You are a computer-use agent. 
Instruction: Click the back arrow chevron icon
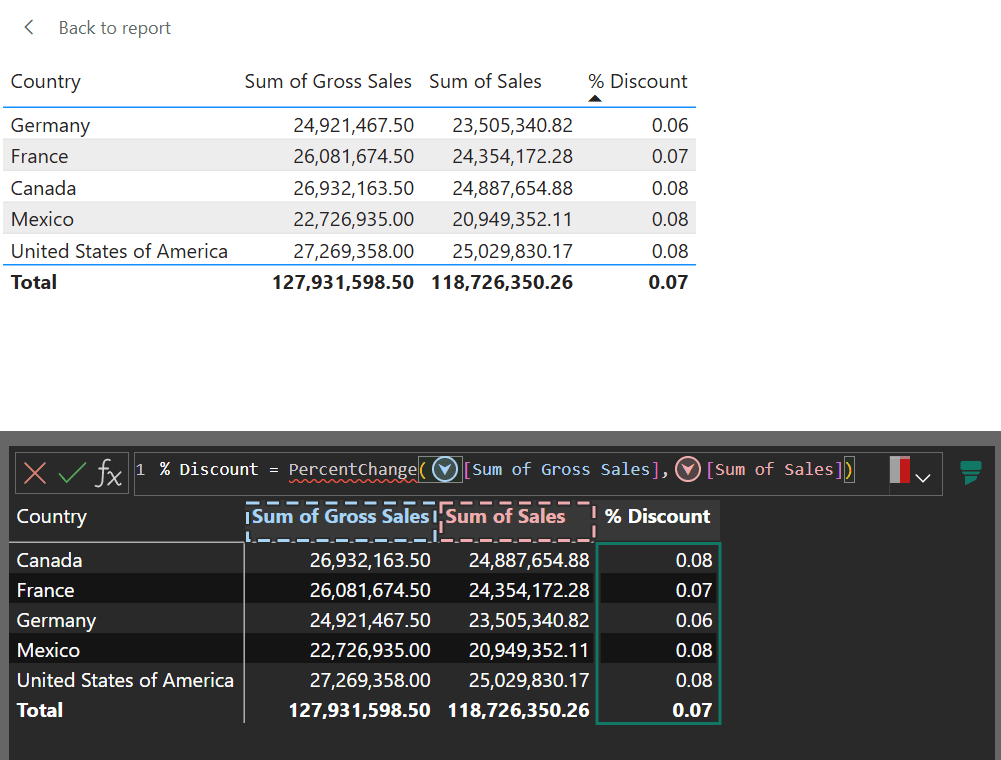pos(29,28)
